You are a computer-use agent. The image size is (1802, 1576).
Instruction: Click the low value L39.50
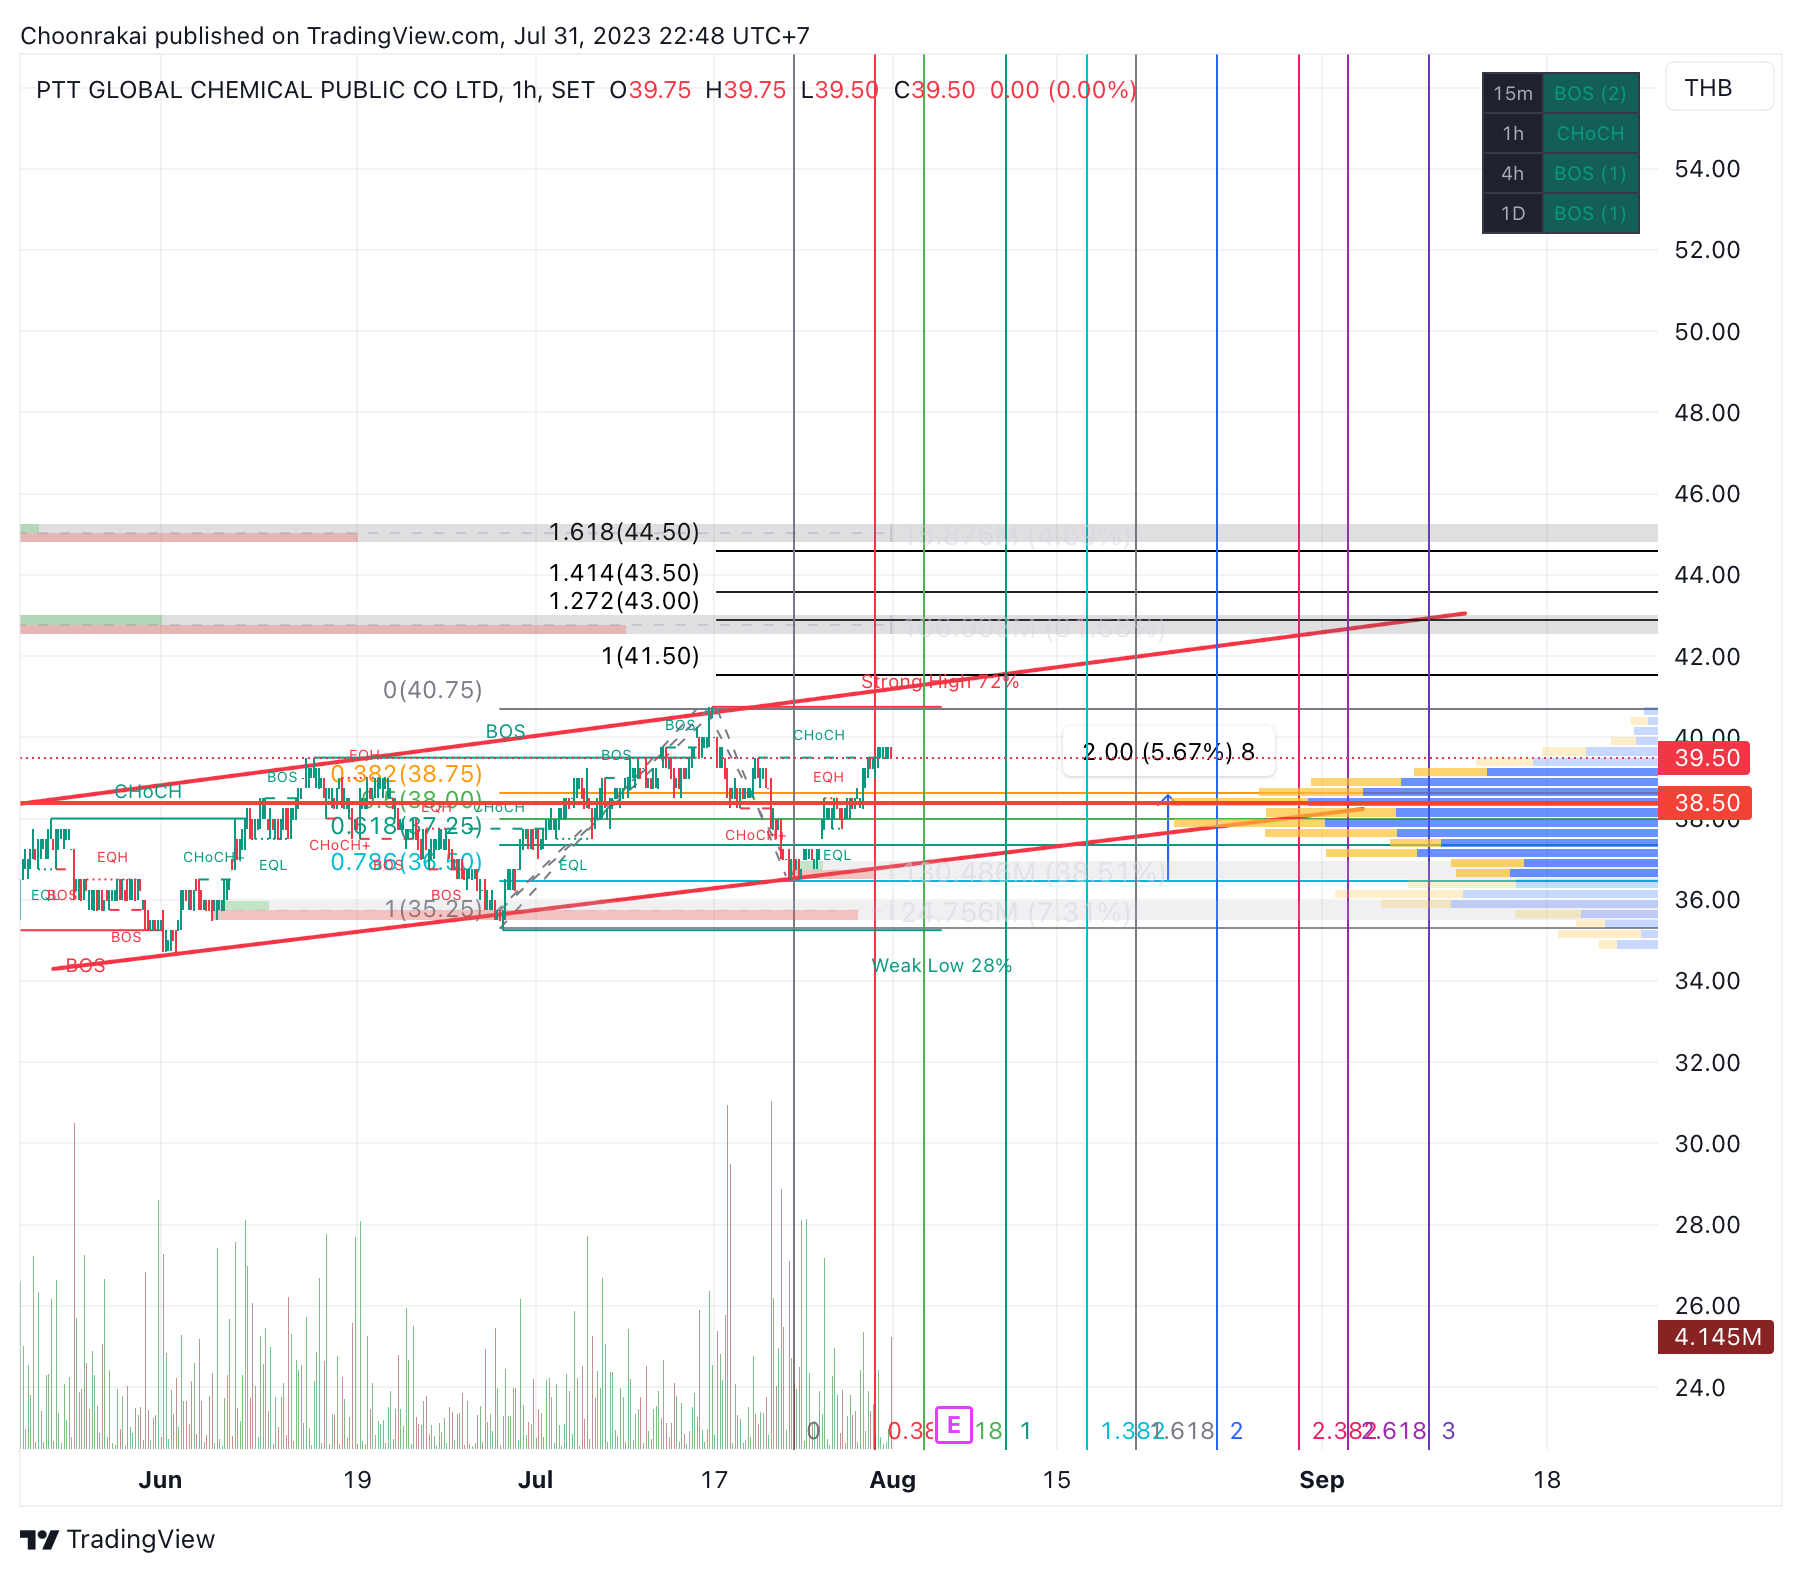coord(839,90)
